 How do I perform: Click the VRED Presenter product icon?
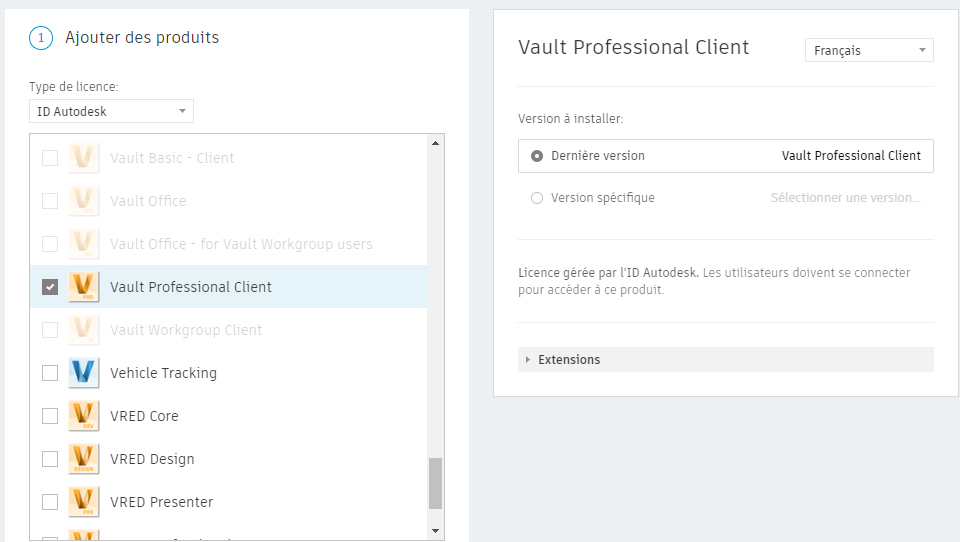(x=83, y=502)
